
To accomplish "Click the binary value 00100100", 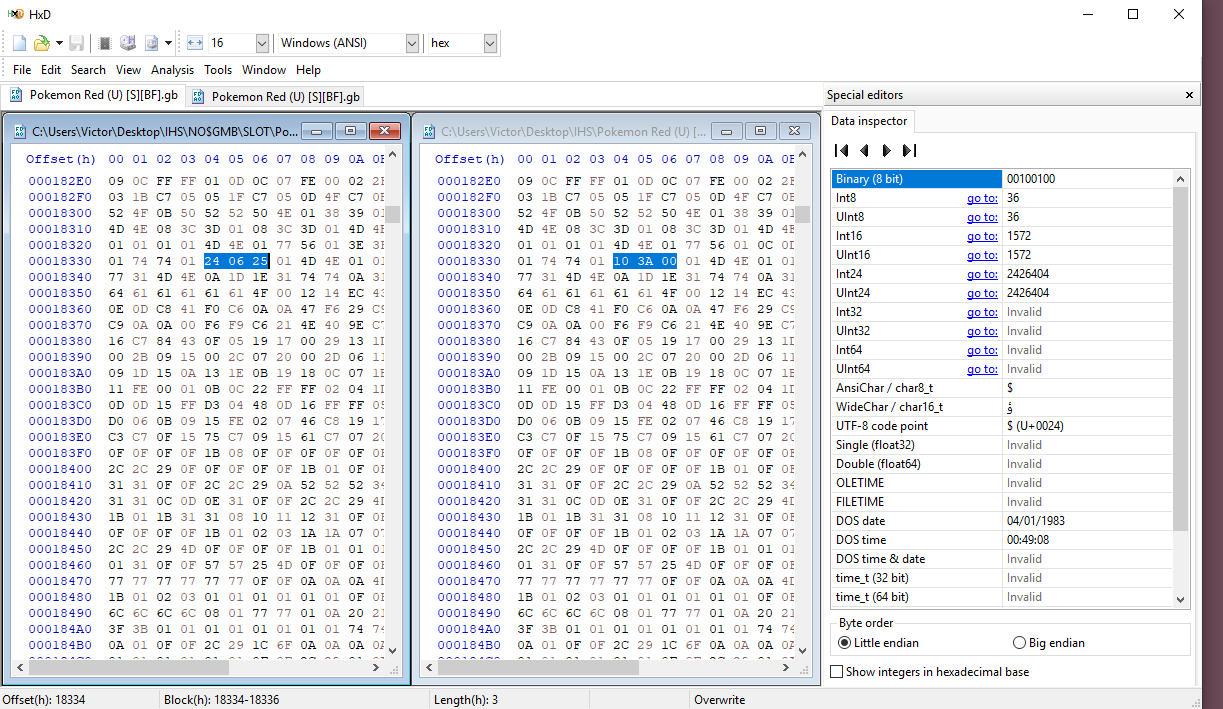I will click(1030, 179).
